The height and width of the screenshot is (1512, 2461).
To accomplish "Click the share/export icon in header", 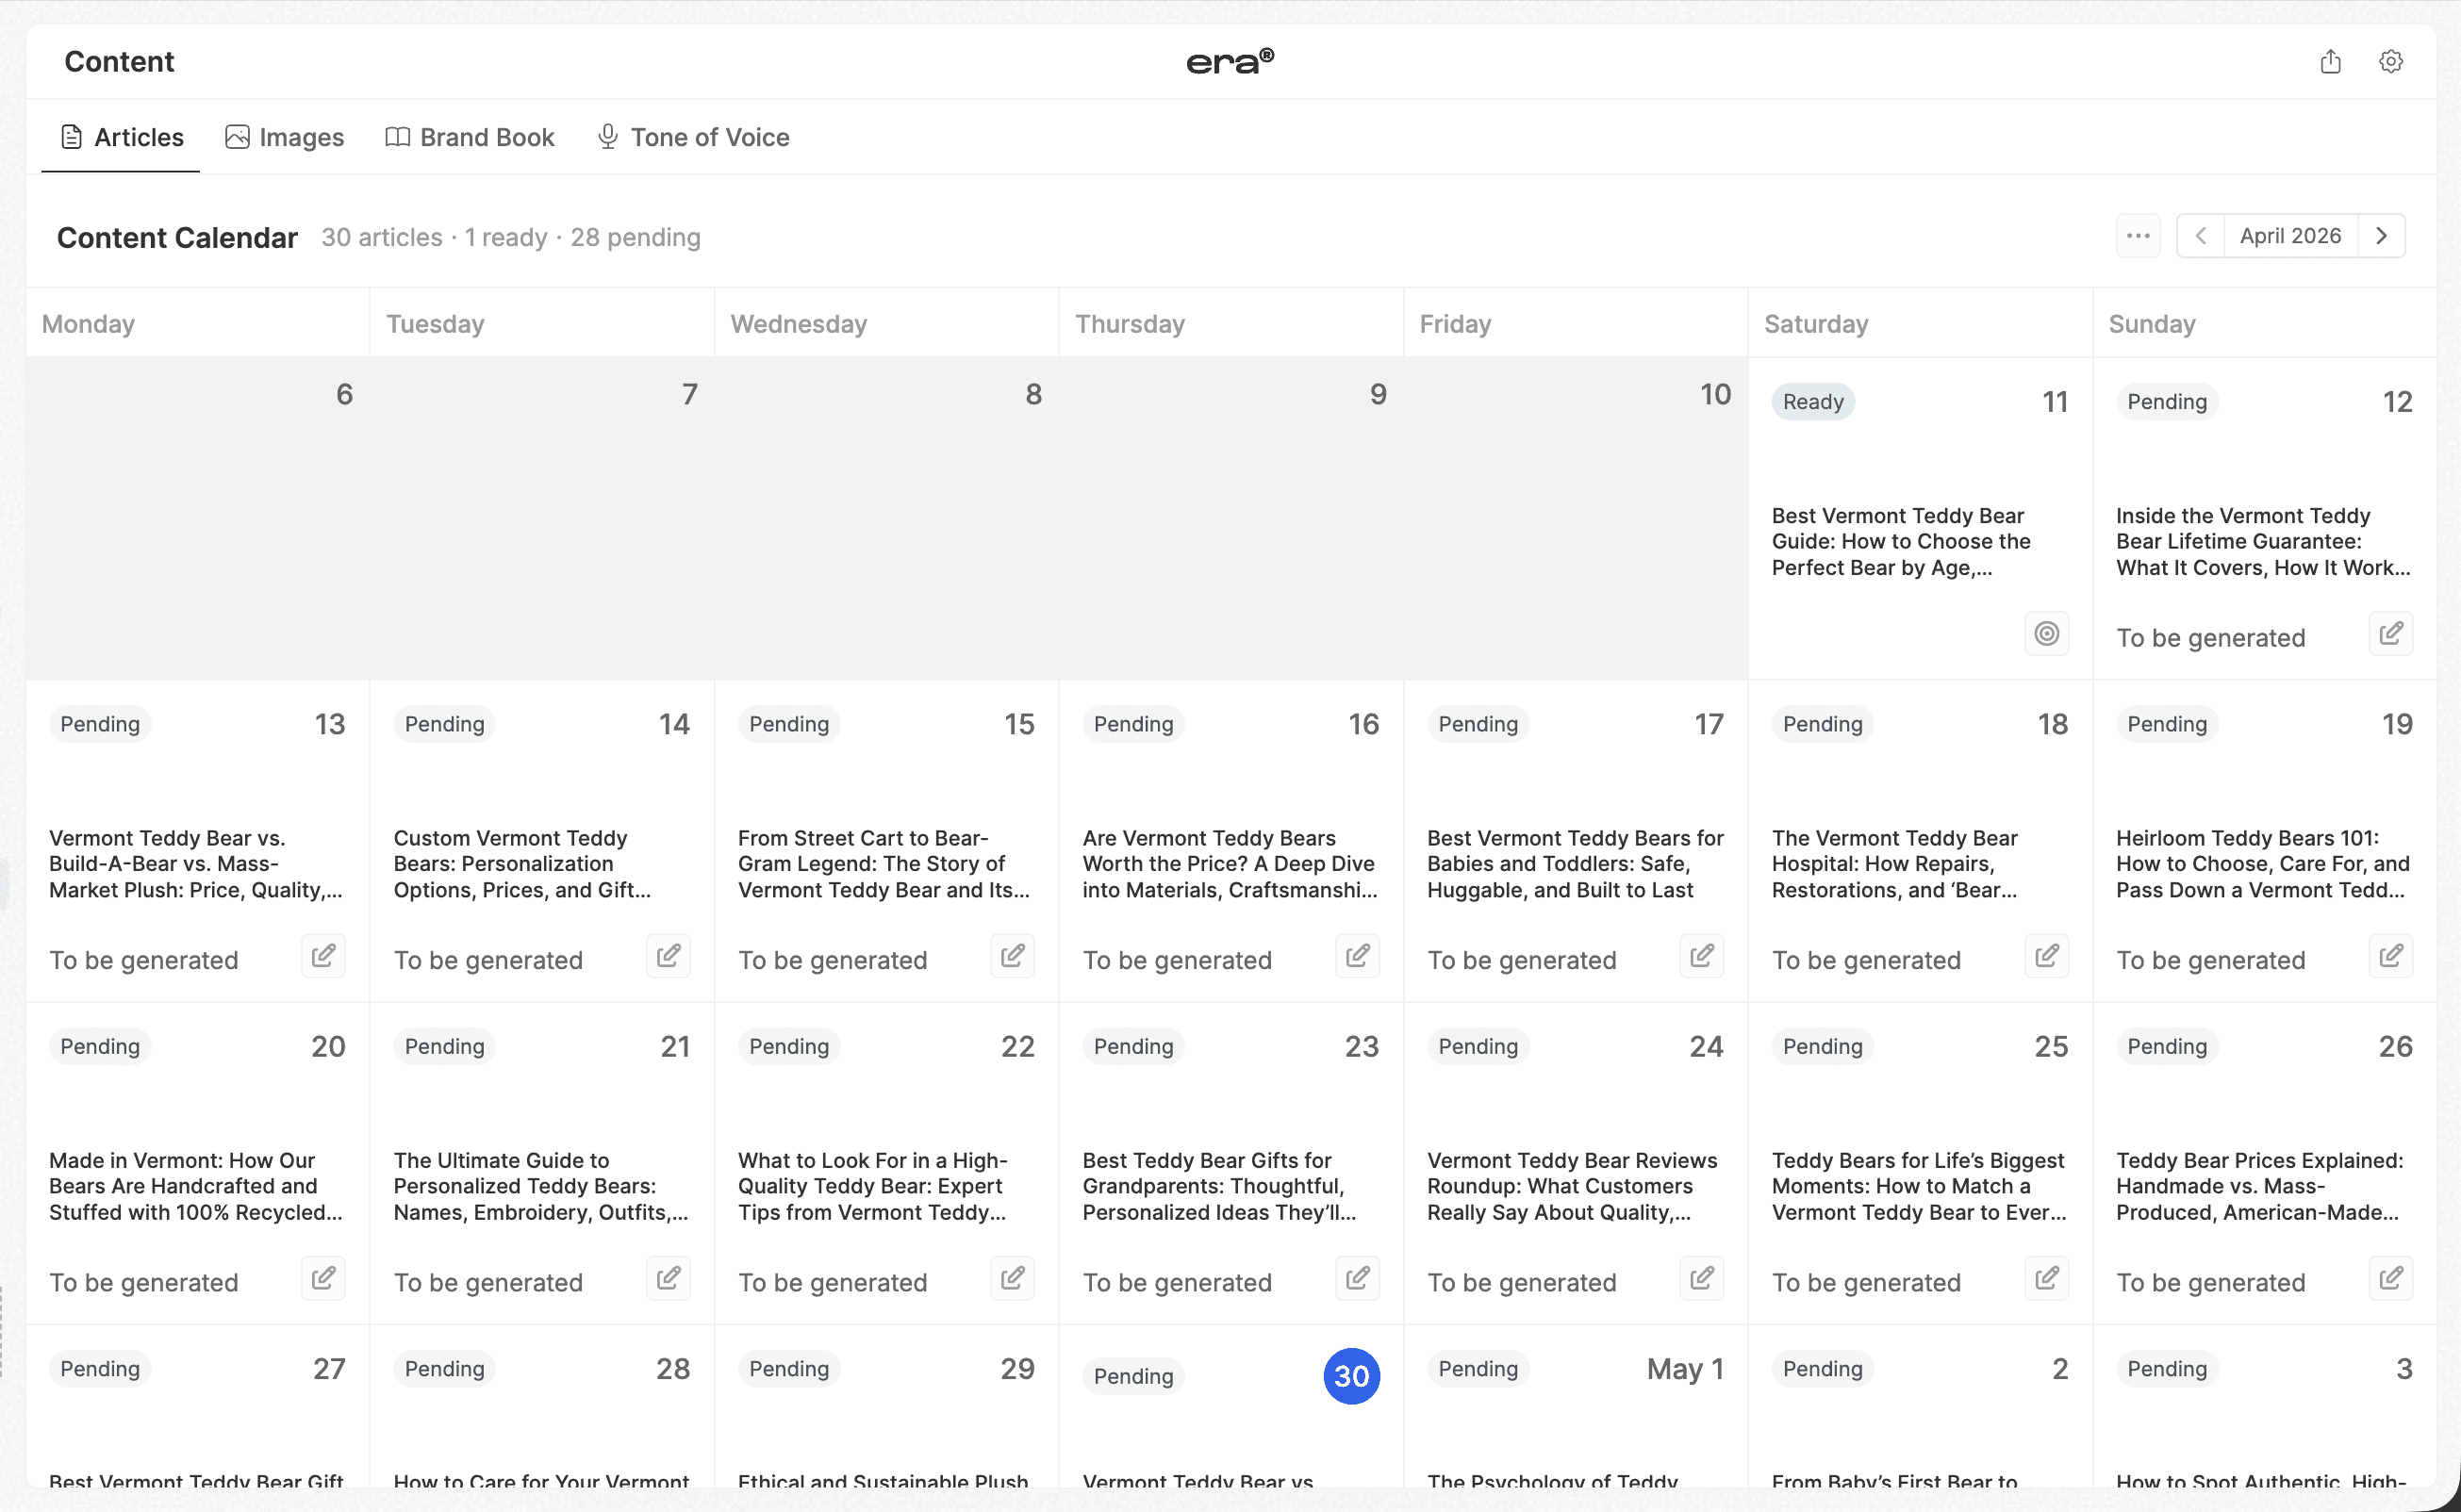I will click(2330, 62).
